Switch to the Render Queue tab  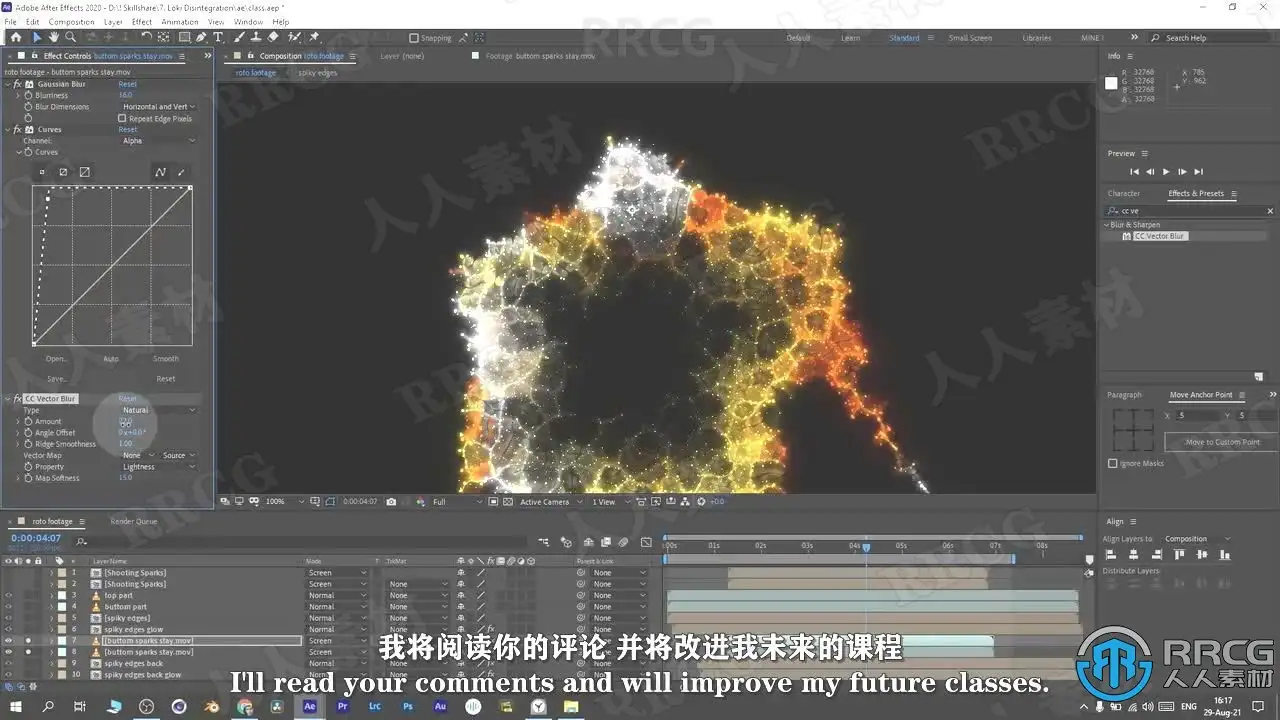(x=134, y=521)
